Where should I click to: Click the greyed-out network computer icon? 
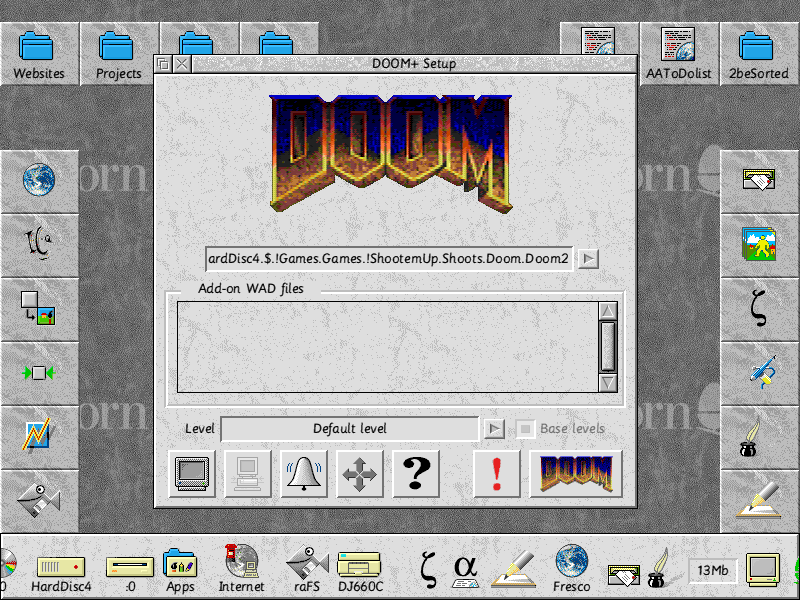click(x=247, y=474)
